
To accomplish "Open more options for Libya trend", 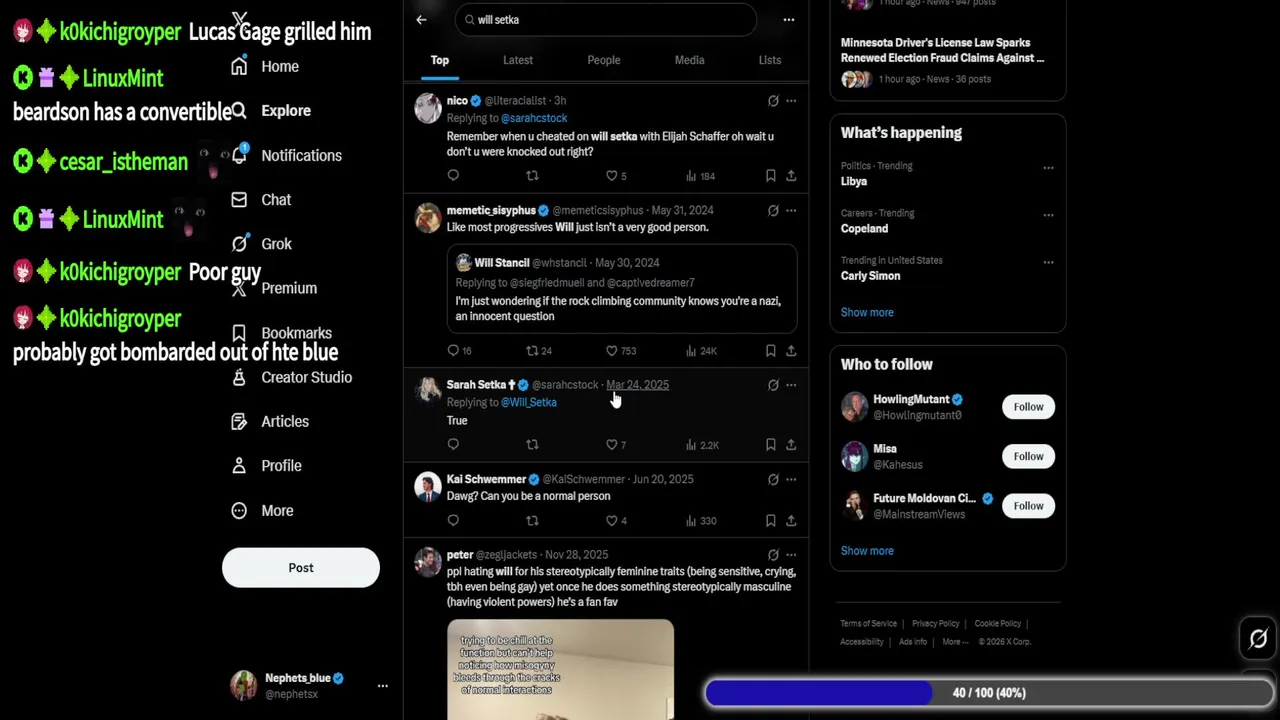I will click(x=1048, y=168).
